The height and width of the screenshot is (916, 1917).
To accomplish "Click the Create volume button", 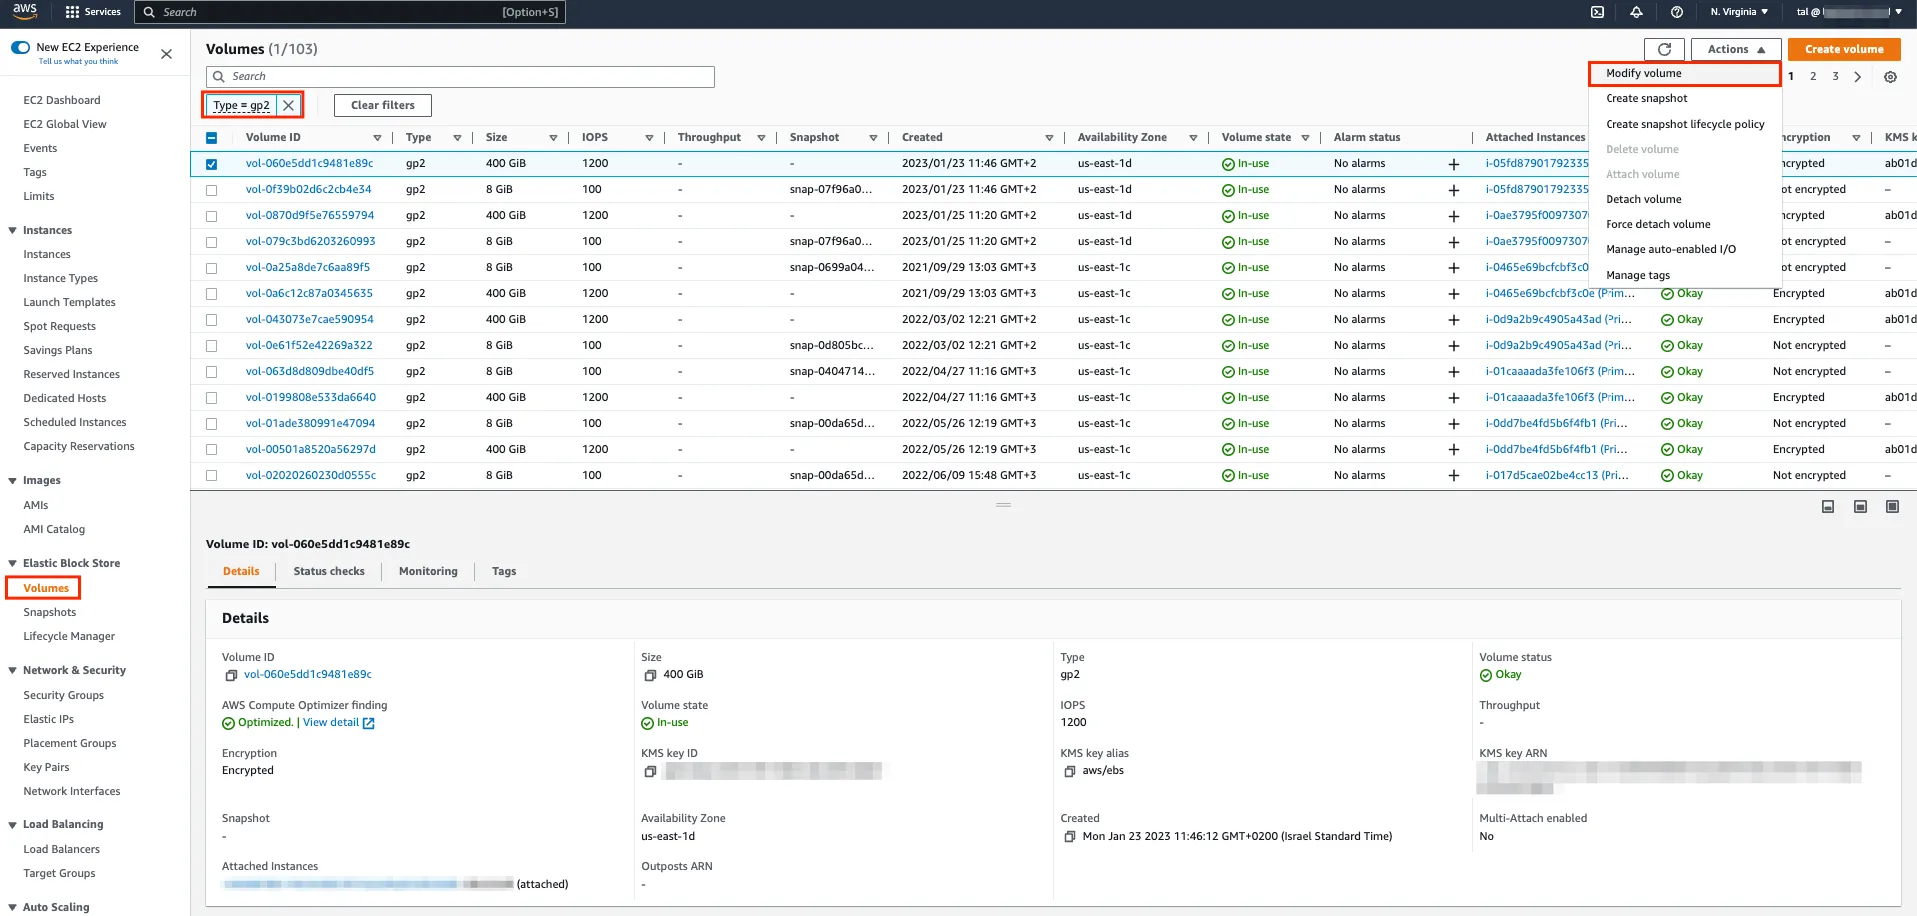I will click(1844, 49).
